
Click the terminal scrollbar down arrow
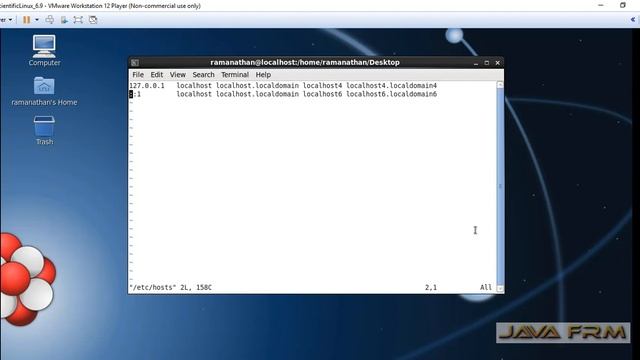coord(500,289)
